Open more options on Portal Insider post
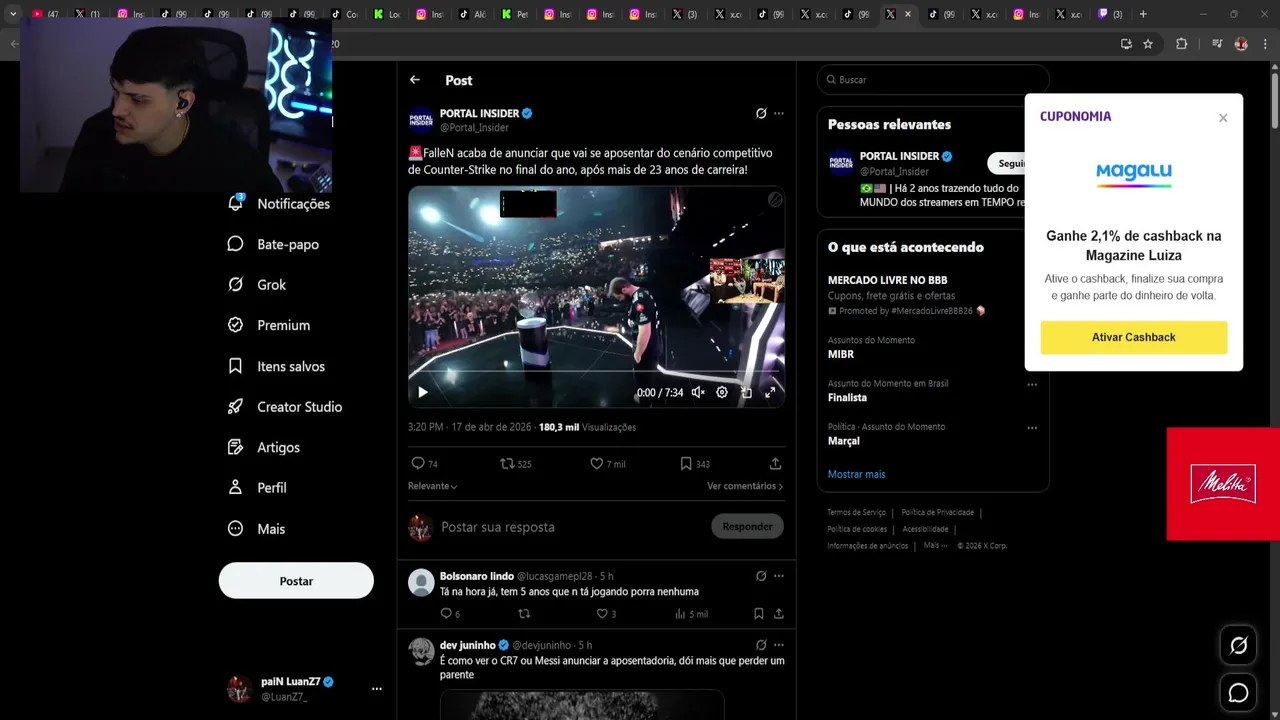This screenshot has width=1280, height=720. pos(779,114)
